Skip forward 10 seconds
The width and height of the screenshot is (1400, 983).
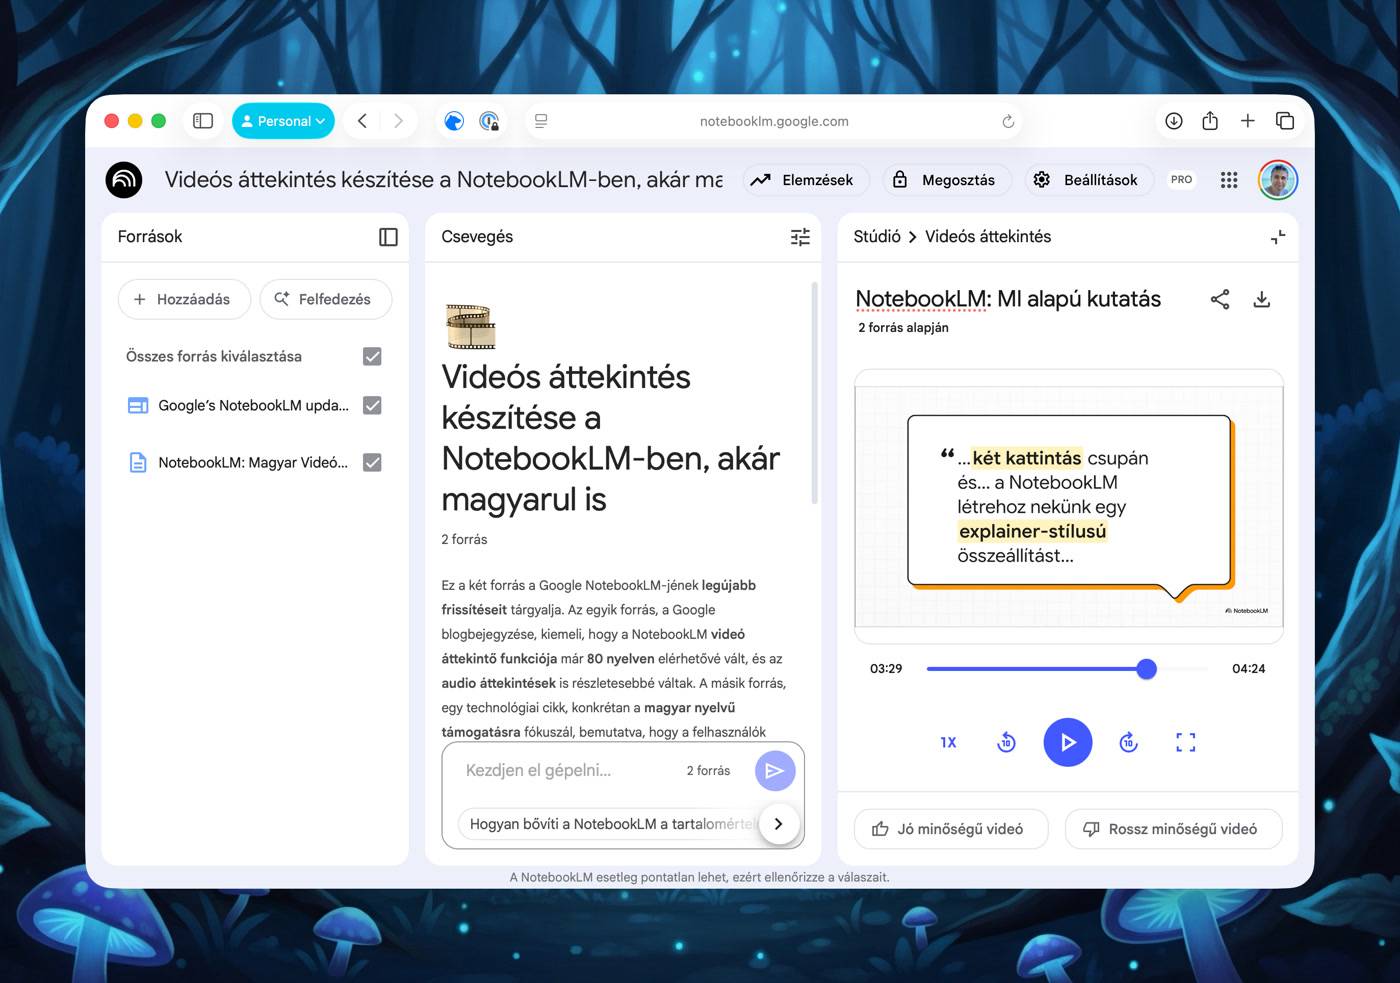point(1129,743)
